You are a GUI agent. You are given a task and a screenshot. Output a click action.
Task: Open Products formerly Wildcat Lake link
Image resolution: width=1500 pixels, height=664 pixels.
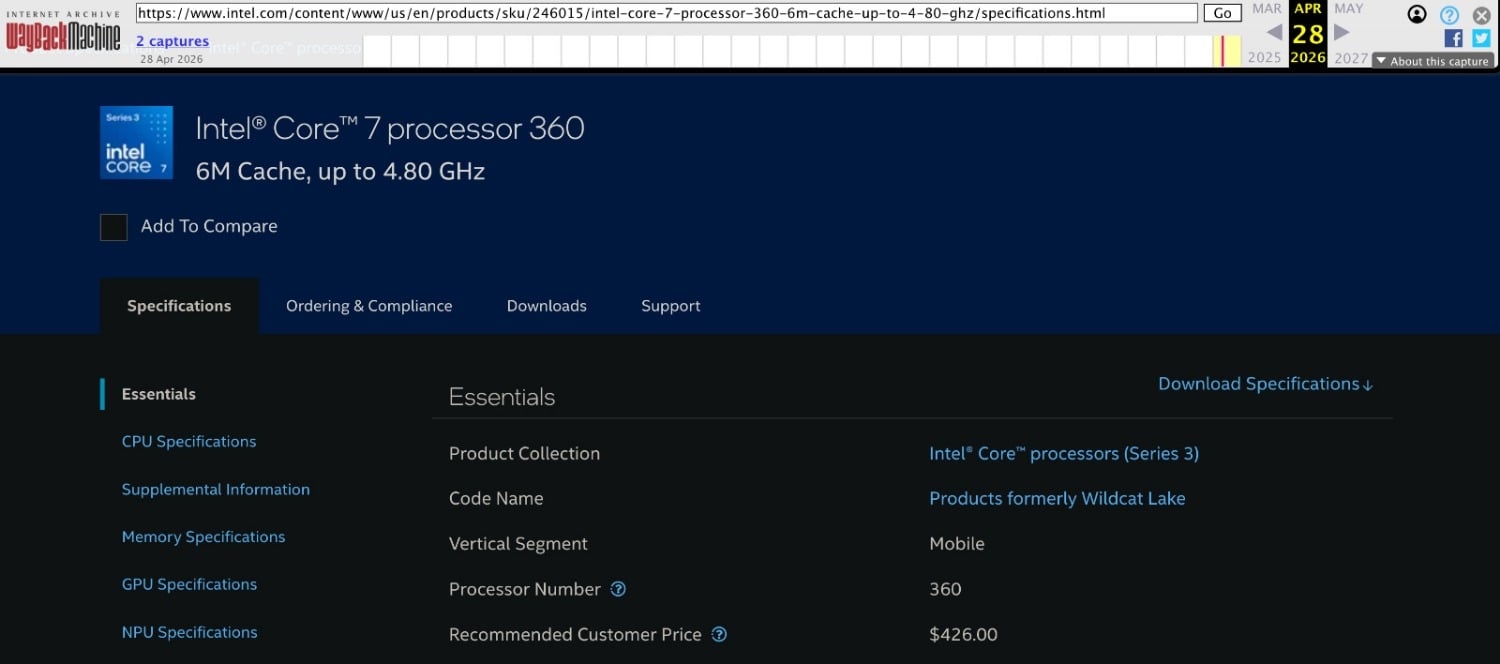(x=1057, y=498)
